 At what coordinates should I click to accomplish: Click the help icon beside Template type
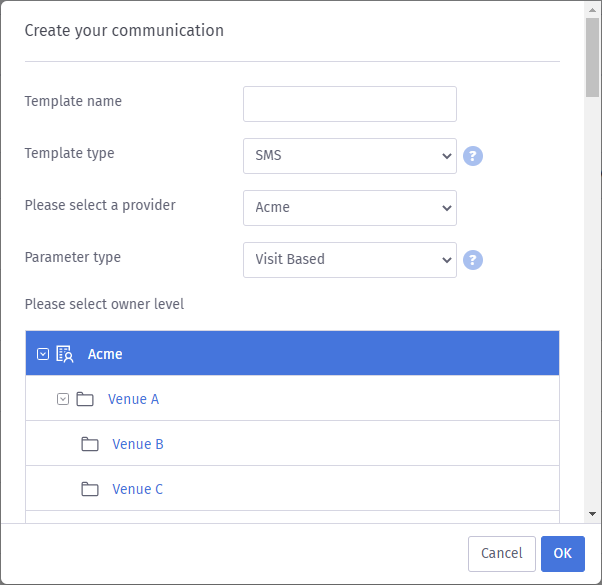473,156
